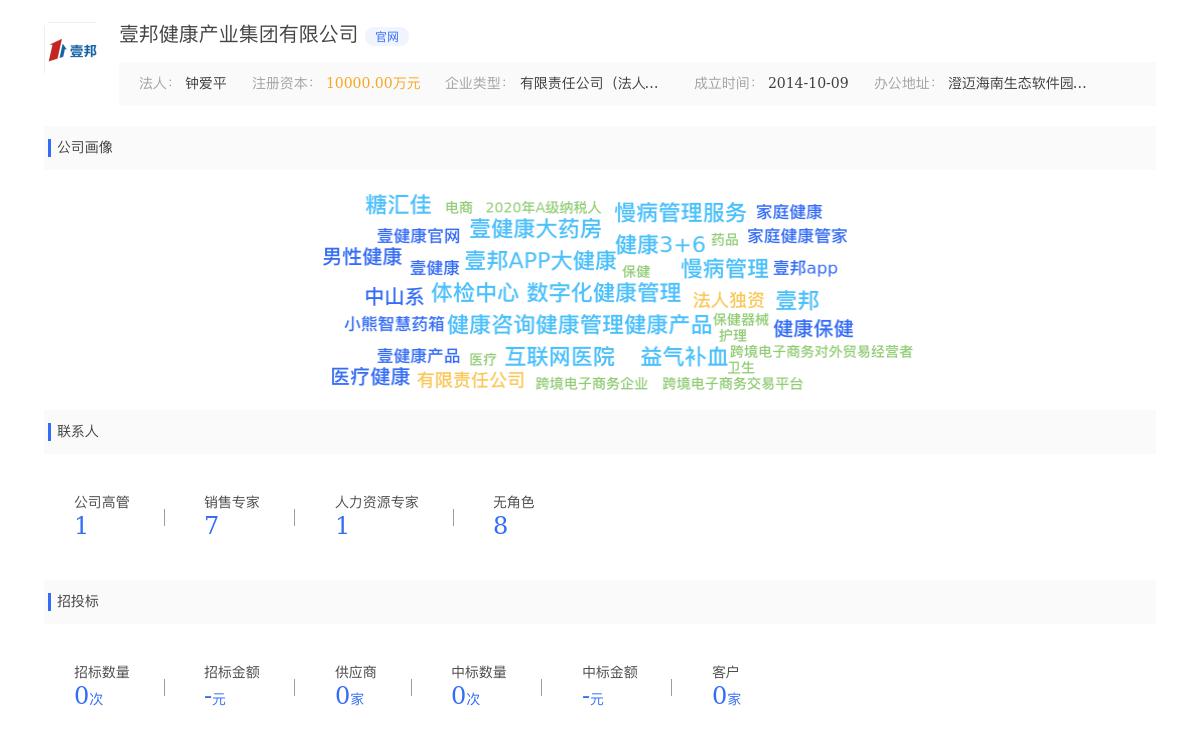Click the 卫生 tag

(741, 368)
